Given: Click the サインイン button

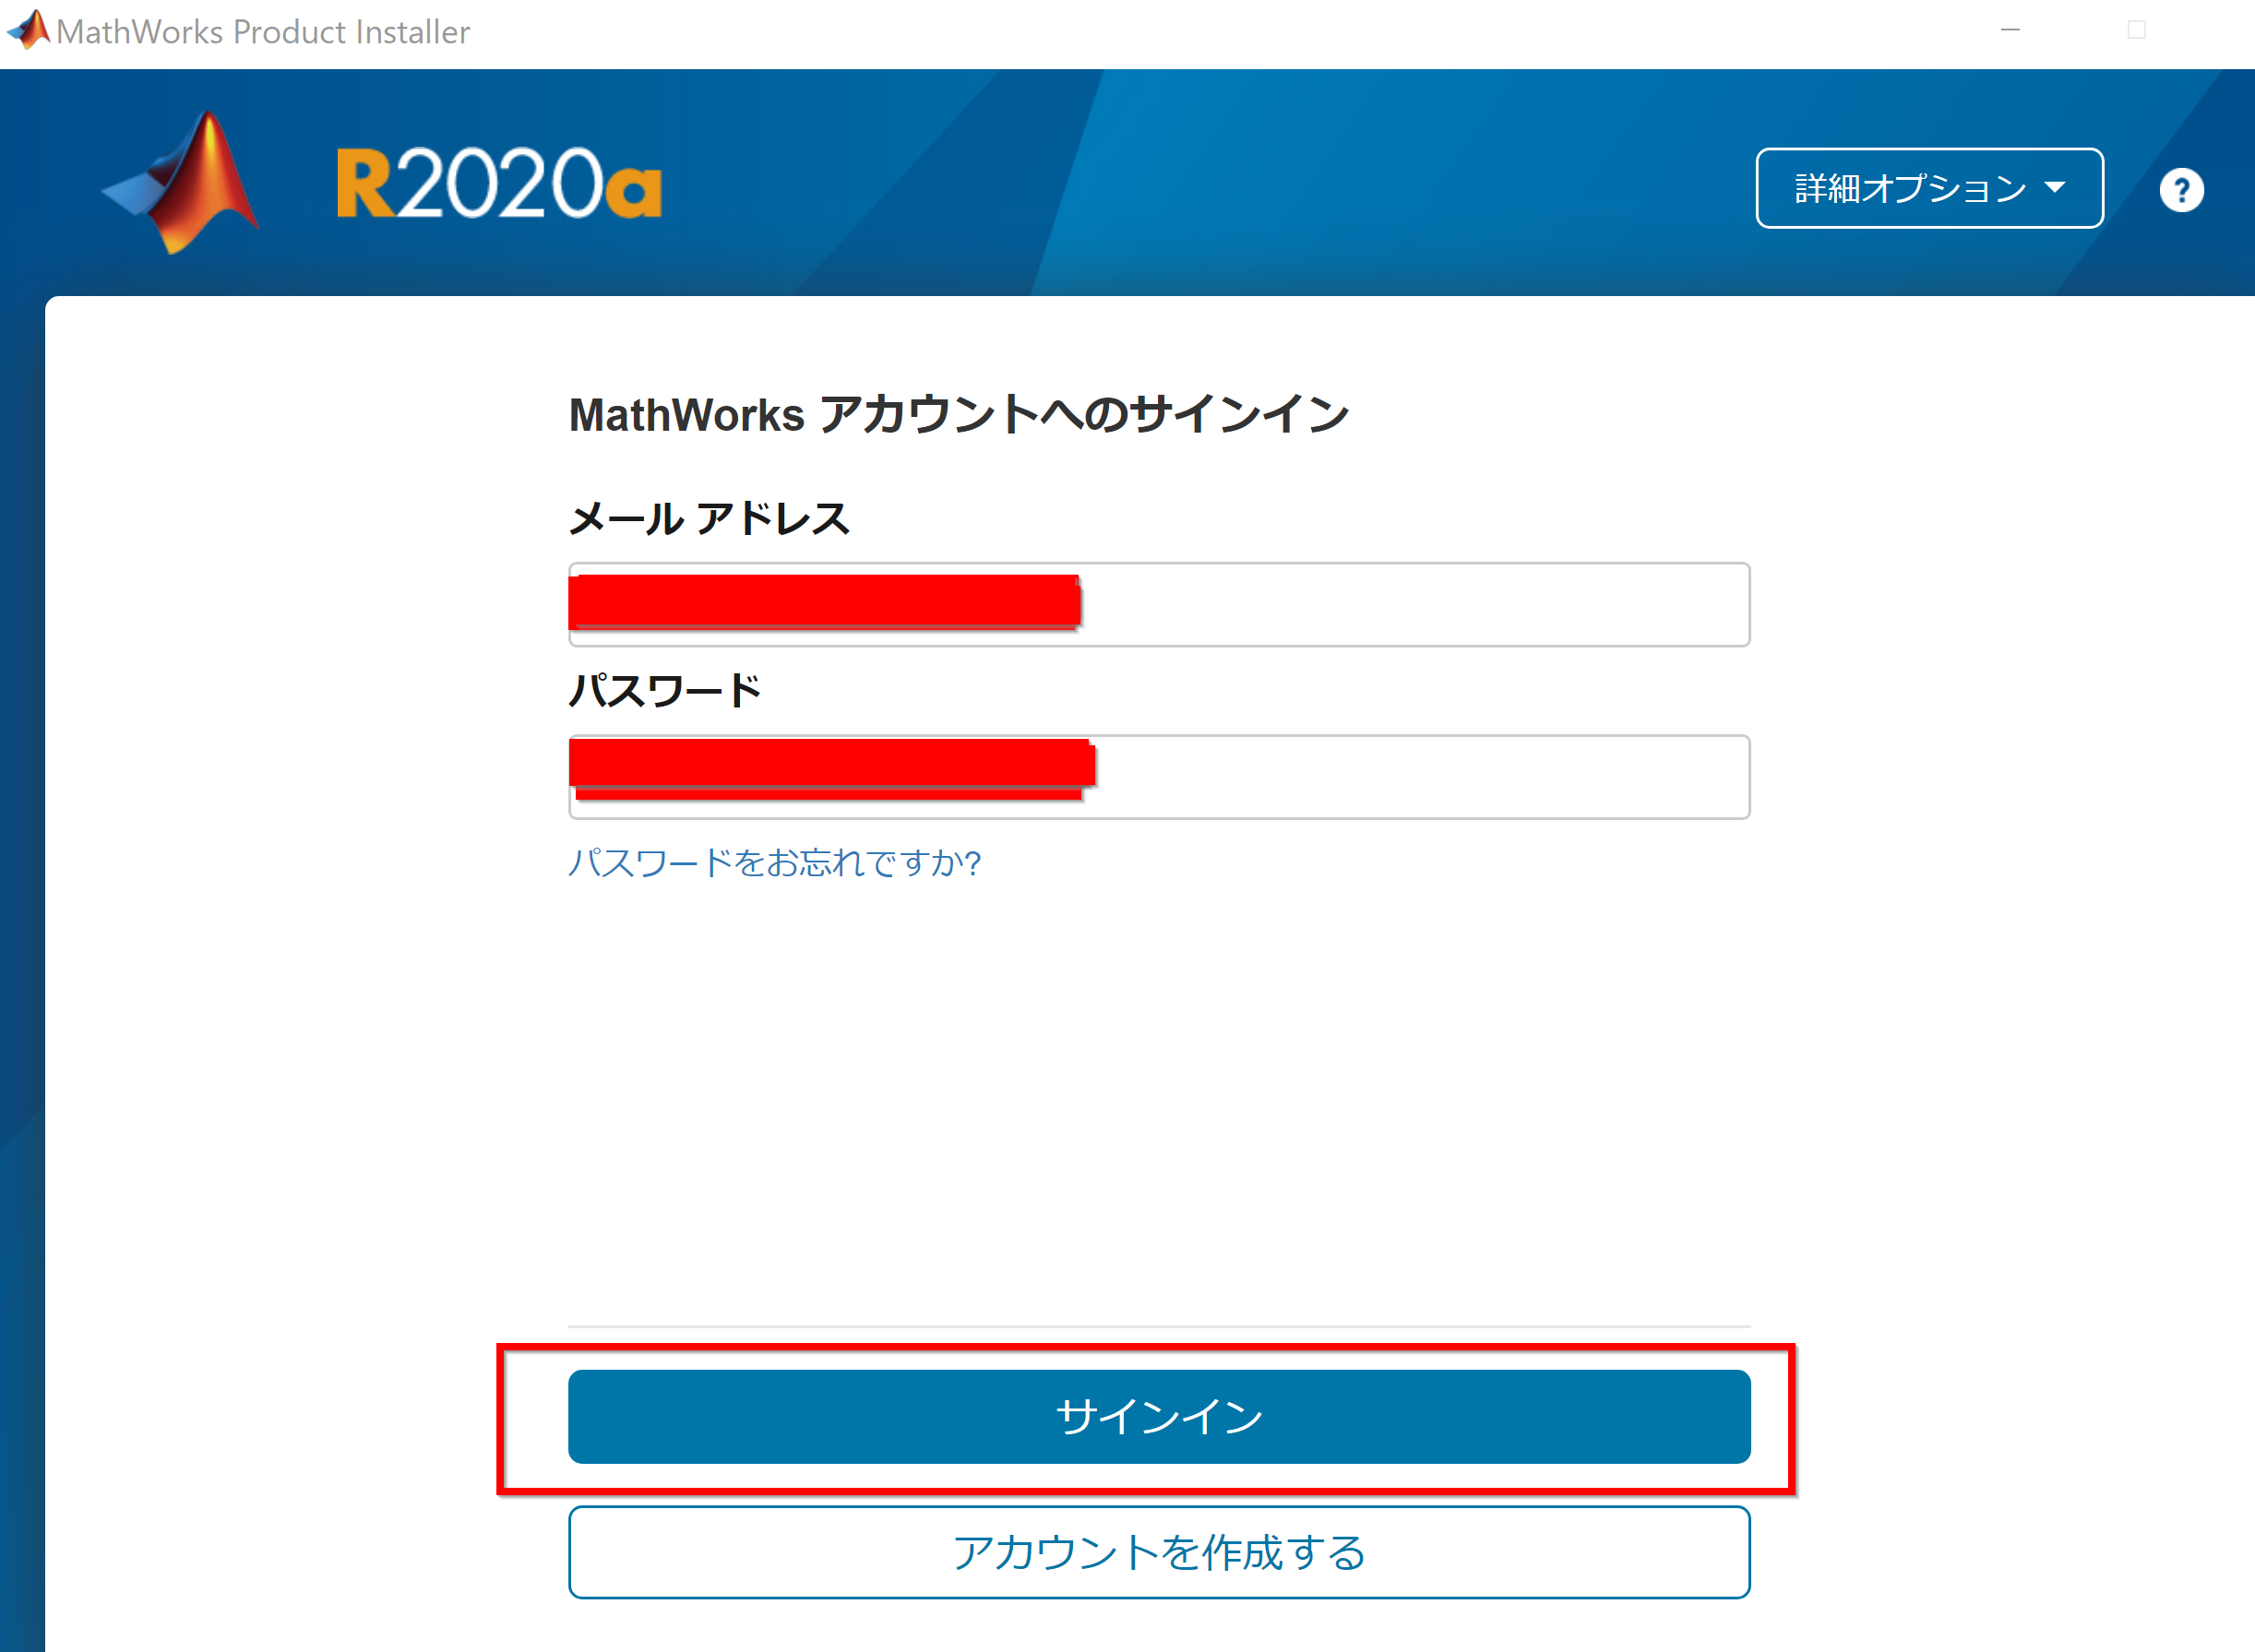Looking at the screenshot, I should pos(1159,1416).
